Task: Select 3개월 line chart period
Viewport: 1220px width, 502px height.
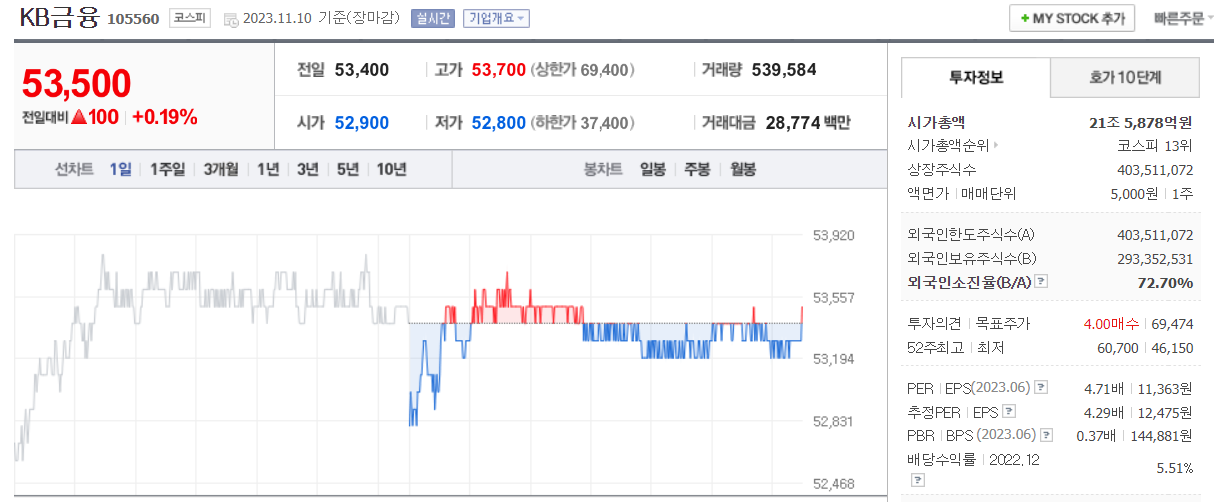Action: click(x=220, y=169)
